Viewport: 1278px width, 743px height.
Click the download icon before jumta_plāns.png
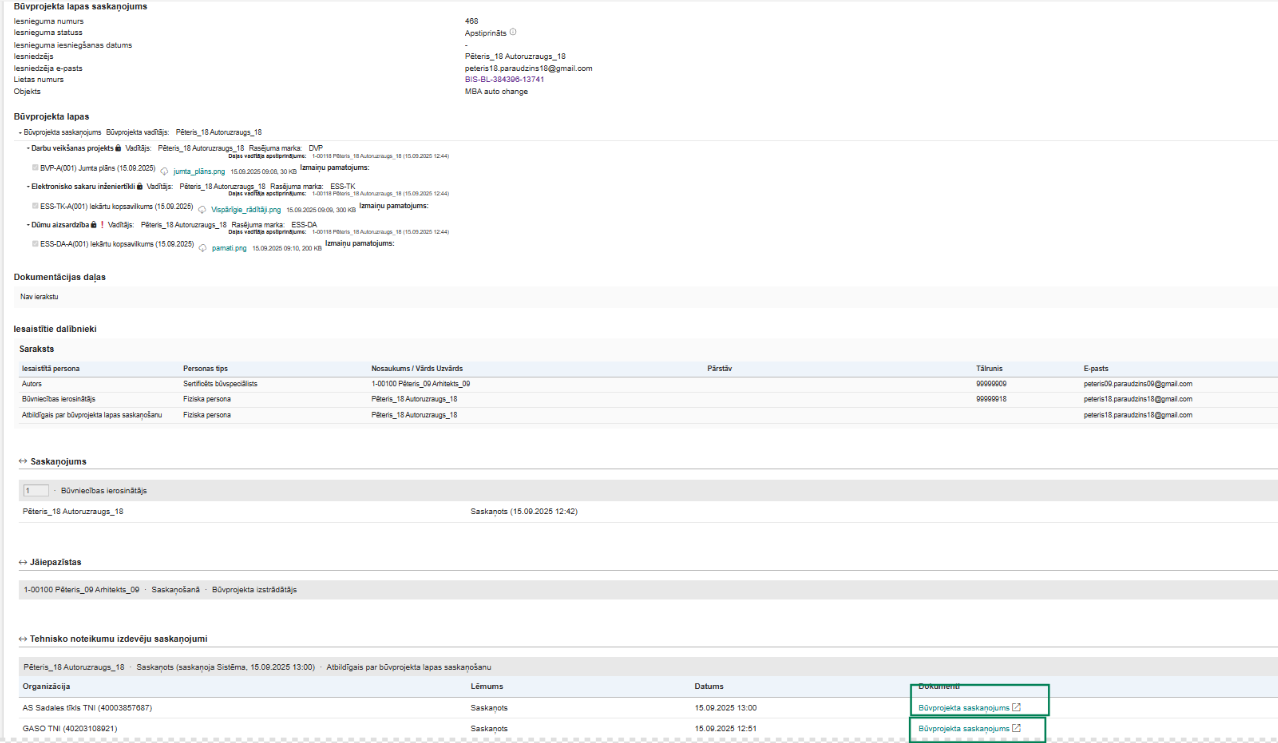point(164,171)
